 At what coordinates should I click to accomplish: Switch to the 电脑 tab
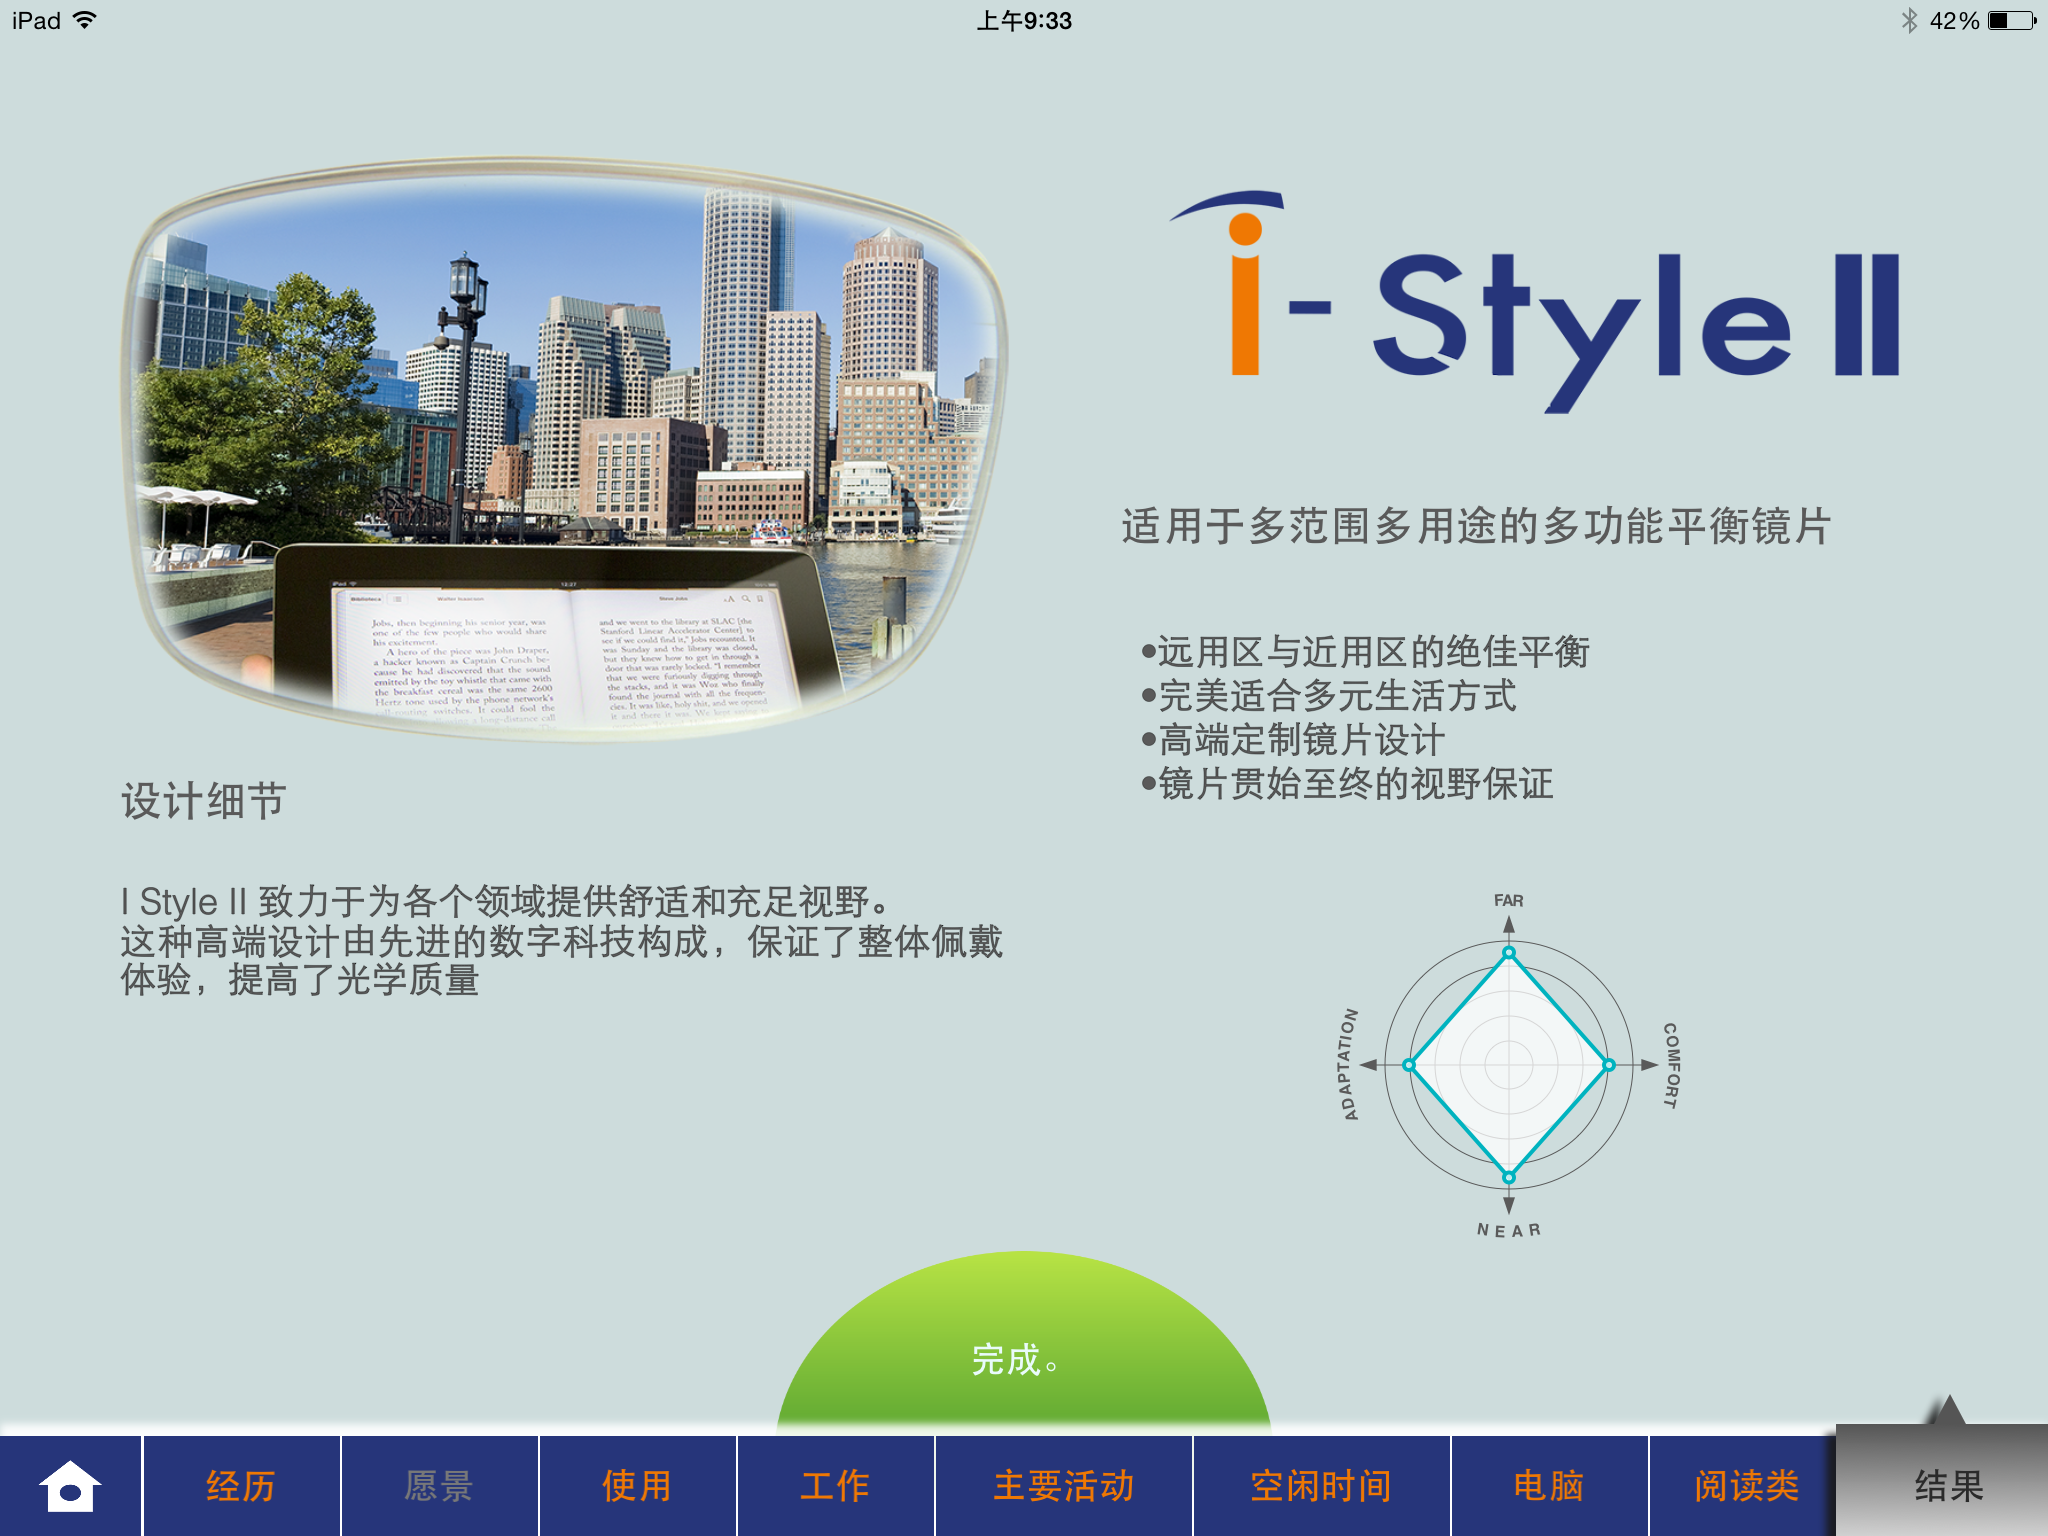pos(1549,1486)
